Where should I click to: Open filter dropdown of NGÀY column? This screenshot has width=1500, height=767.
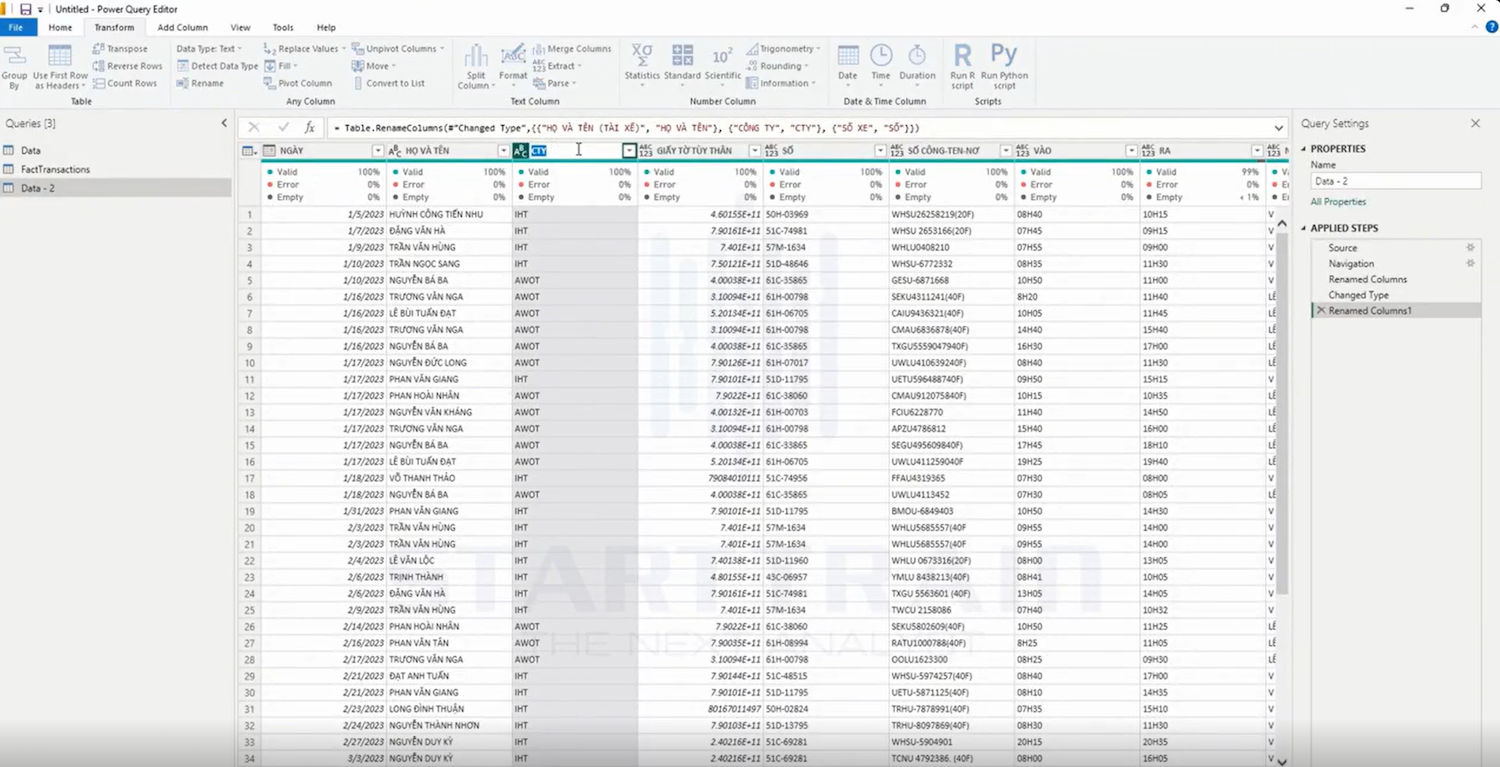pyautogui.click(x=378, y=151)
